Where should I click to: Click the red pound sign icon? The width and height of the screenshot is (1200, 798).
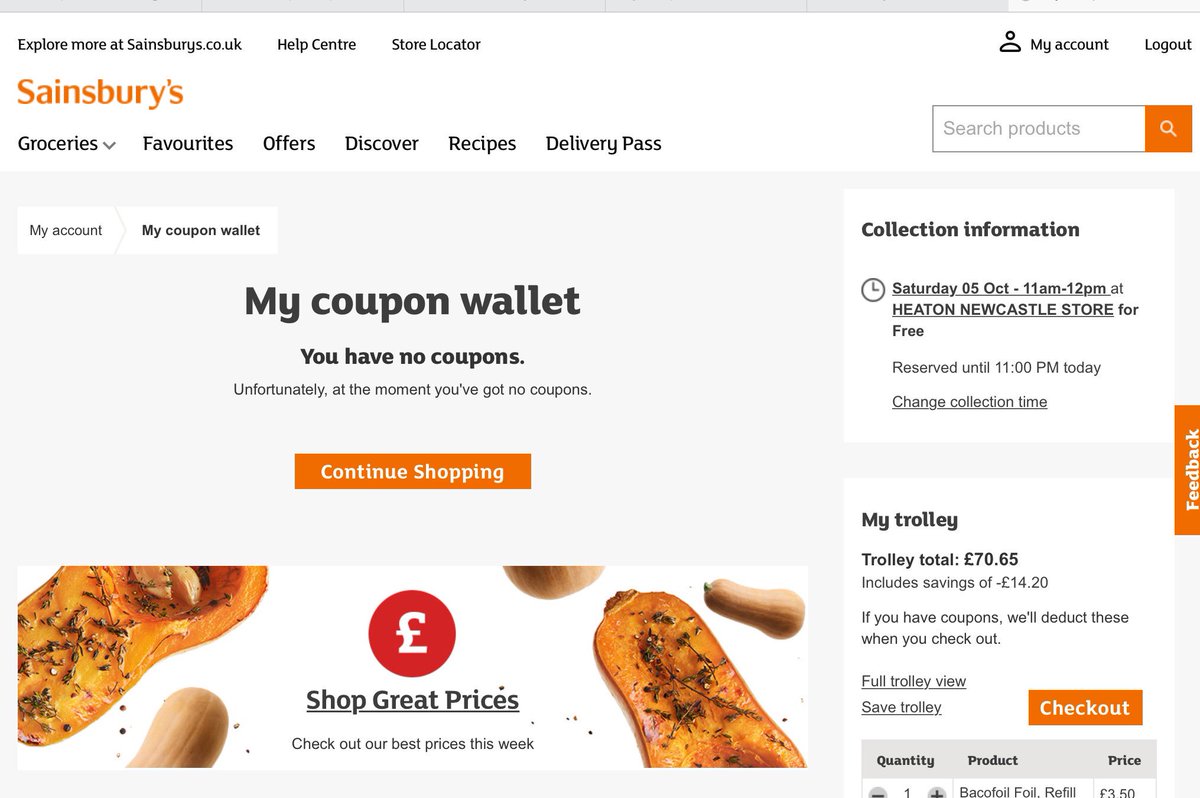coord(412,634)
